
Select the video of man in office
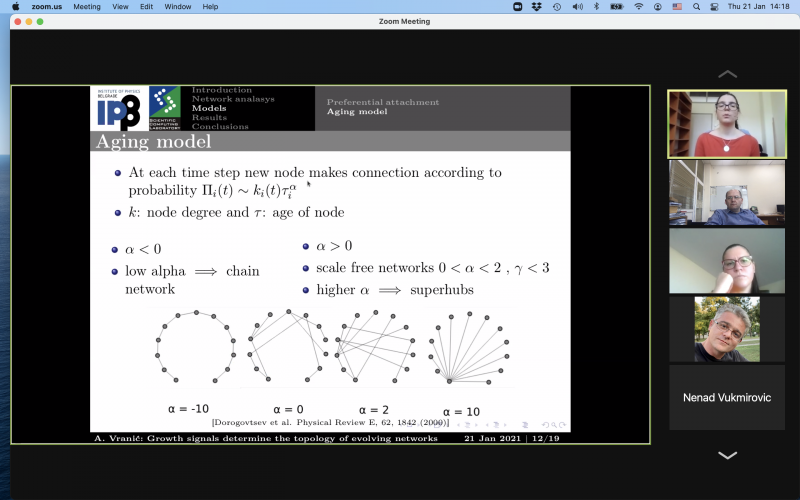(727, 193)
